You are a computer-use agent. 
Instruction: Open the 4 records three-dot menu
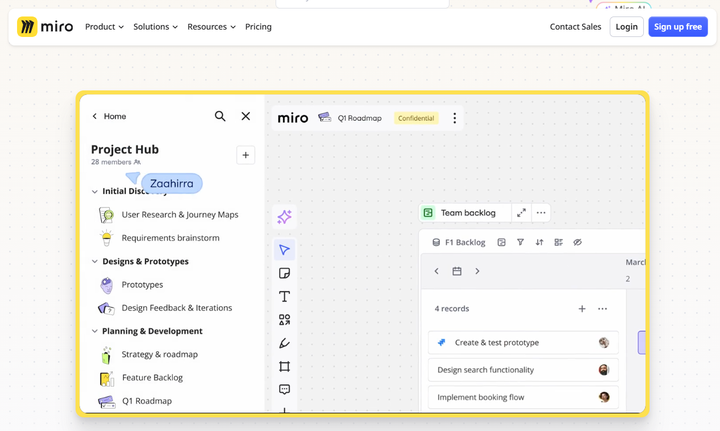[602, 309]
